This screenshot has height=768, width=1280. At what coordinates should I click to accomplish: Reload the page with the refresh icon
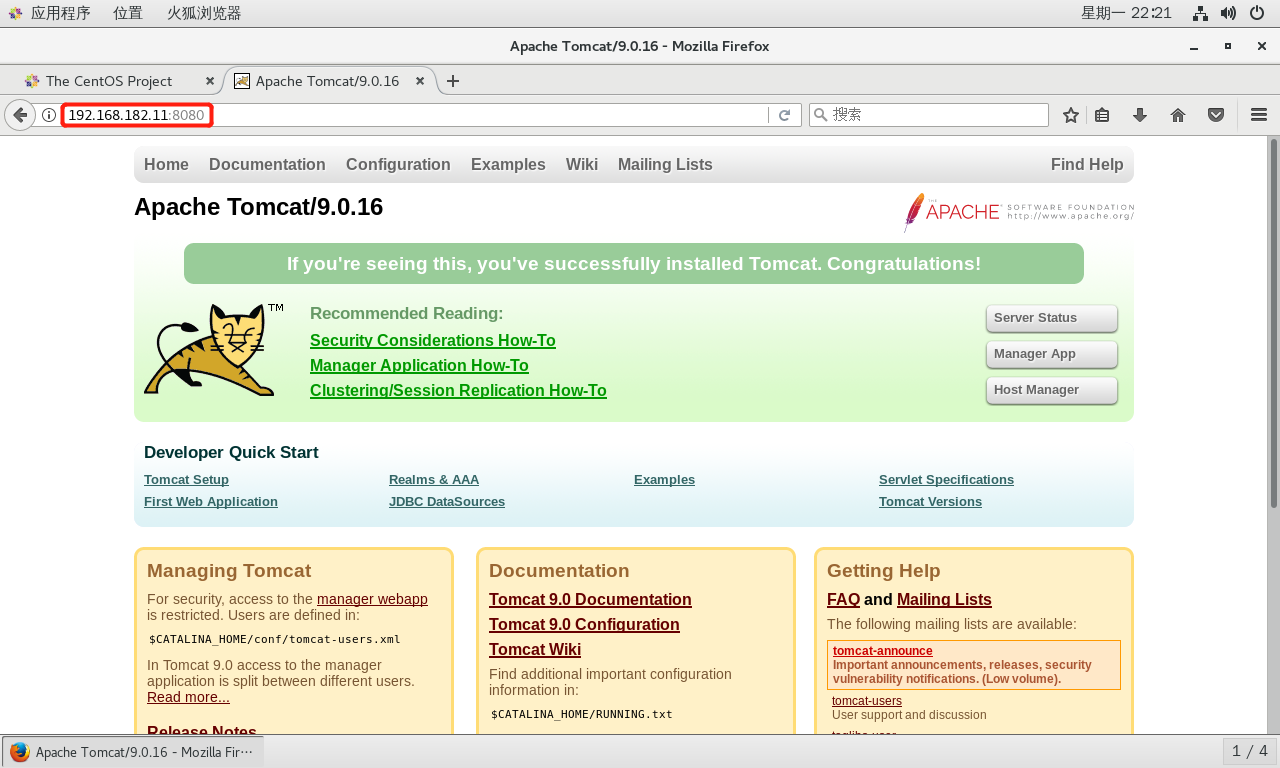[x=785, y=115]
